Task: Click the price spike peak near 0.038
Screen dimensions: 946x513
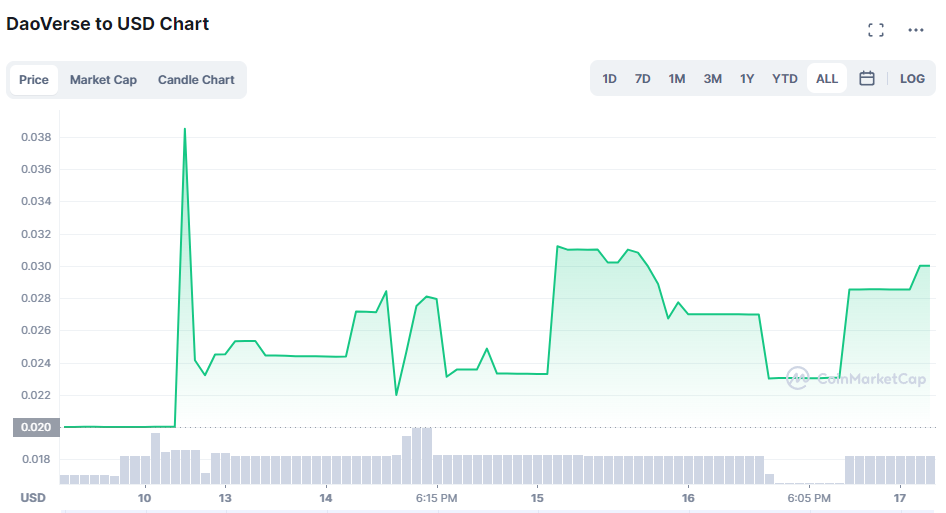Action: click(x=185, y=129)
